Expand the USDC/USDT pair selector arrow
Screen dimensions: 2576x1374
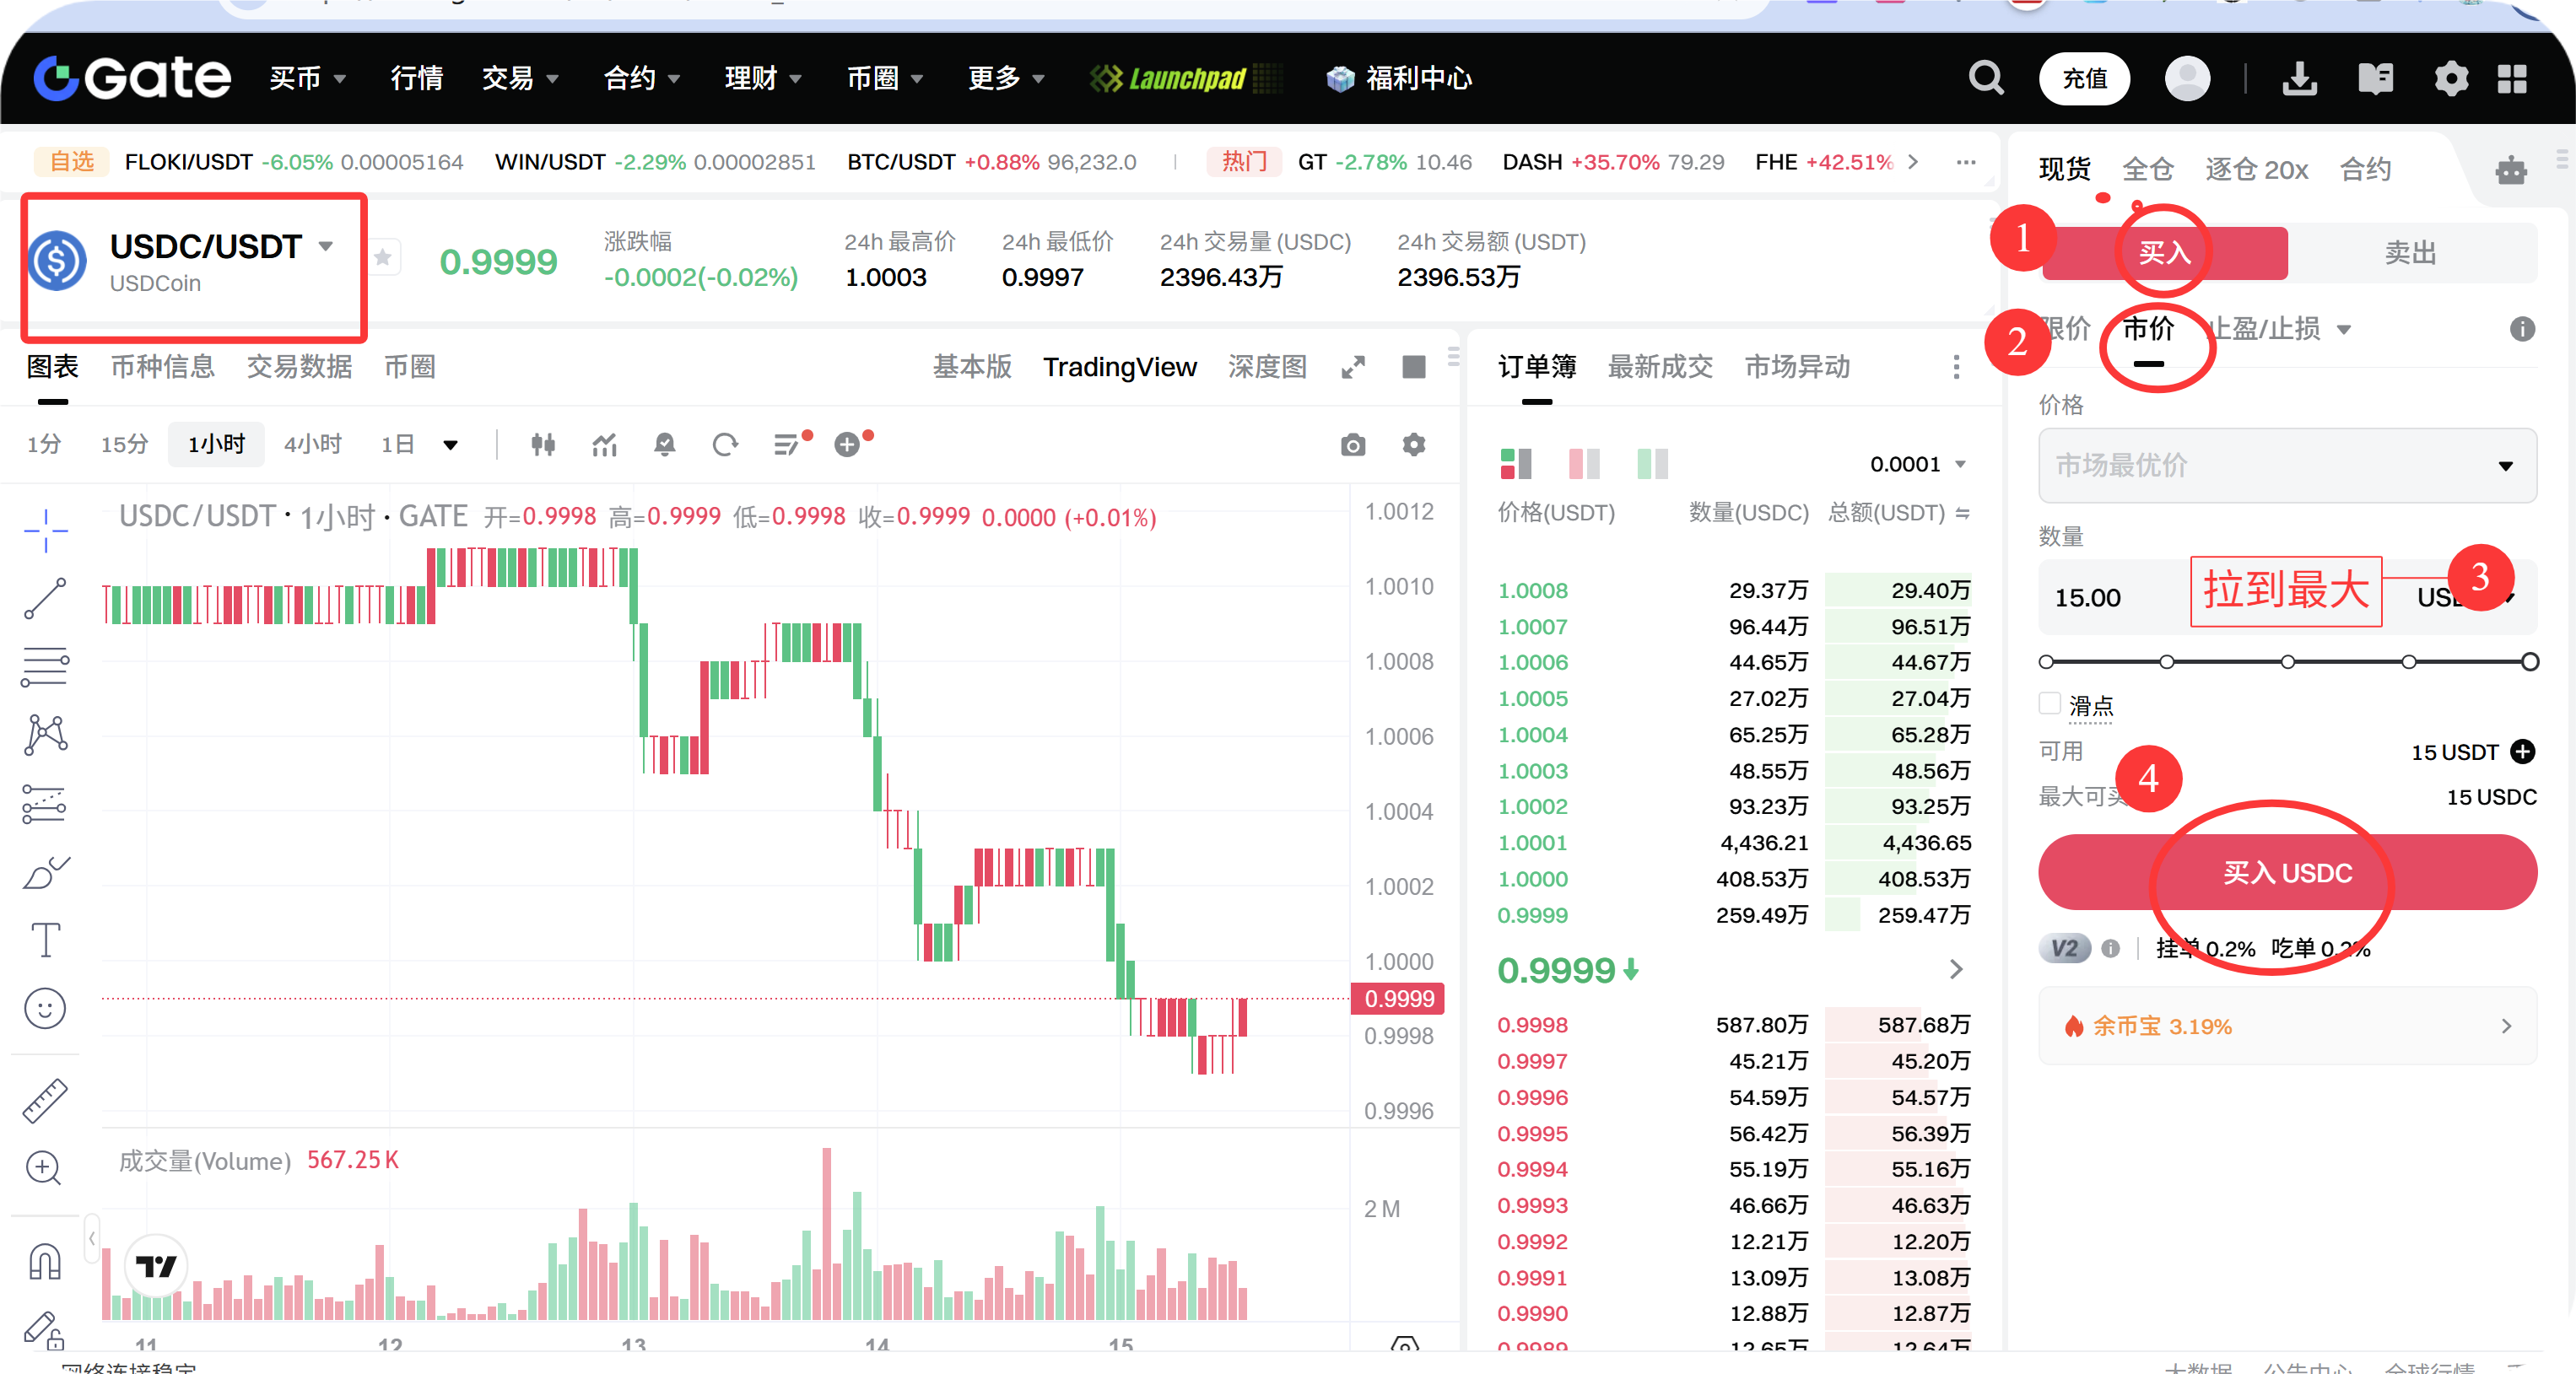(x=326, y=246)
